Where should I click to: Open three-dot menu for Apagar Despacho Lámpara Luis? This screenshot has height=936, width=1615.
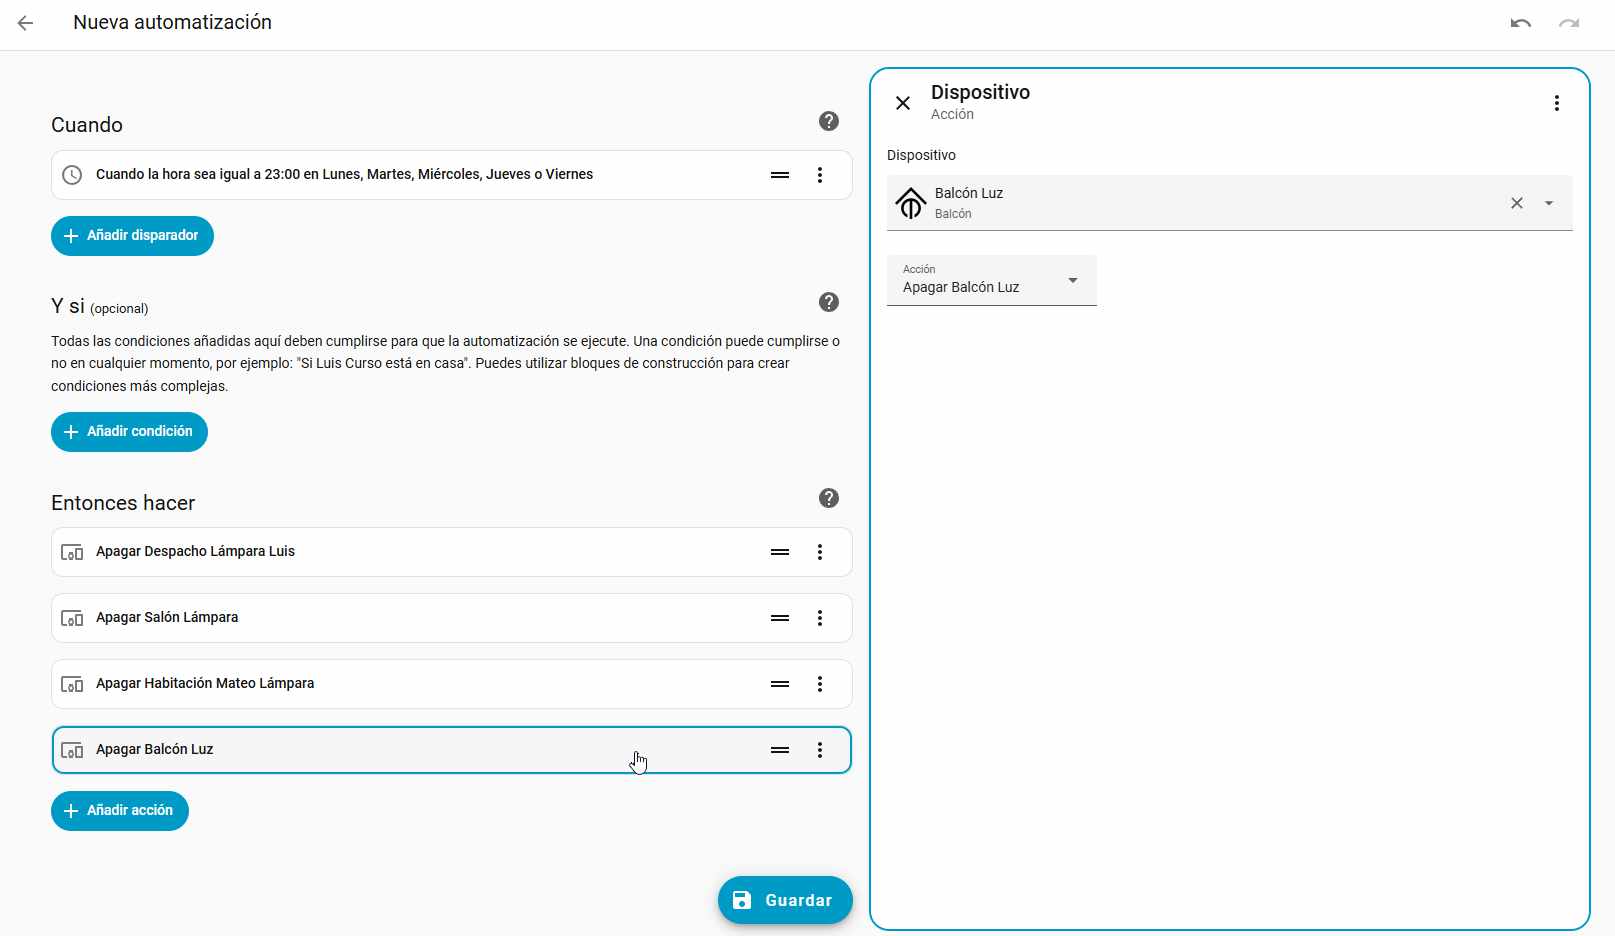[x=819, y=552]
